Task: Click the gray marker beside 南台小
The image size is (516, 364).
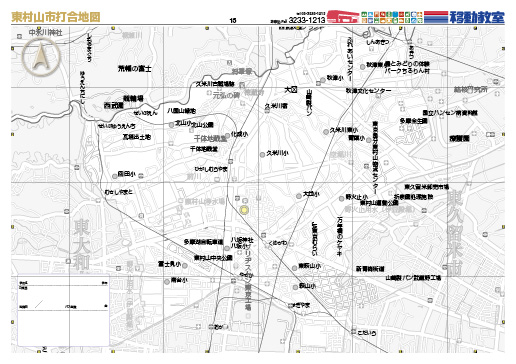Action: point(167,282)
